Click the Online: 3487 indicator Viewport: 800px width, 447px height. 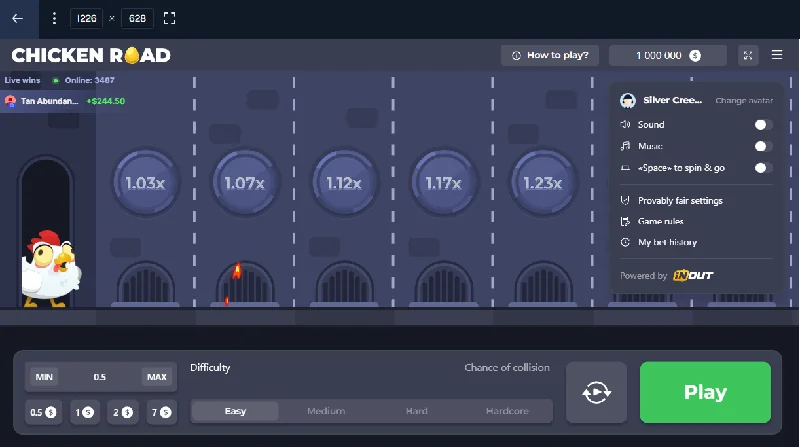click(x=84, y=80)
